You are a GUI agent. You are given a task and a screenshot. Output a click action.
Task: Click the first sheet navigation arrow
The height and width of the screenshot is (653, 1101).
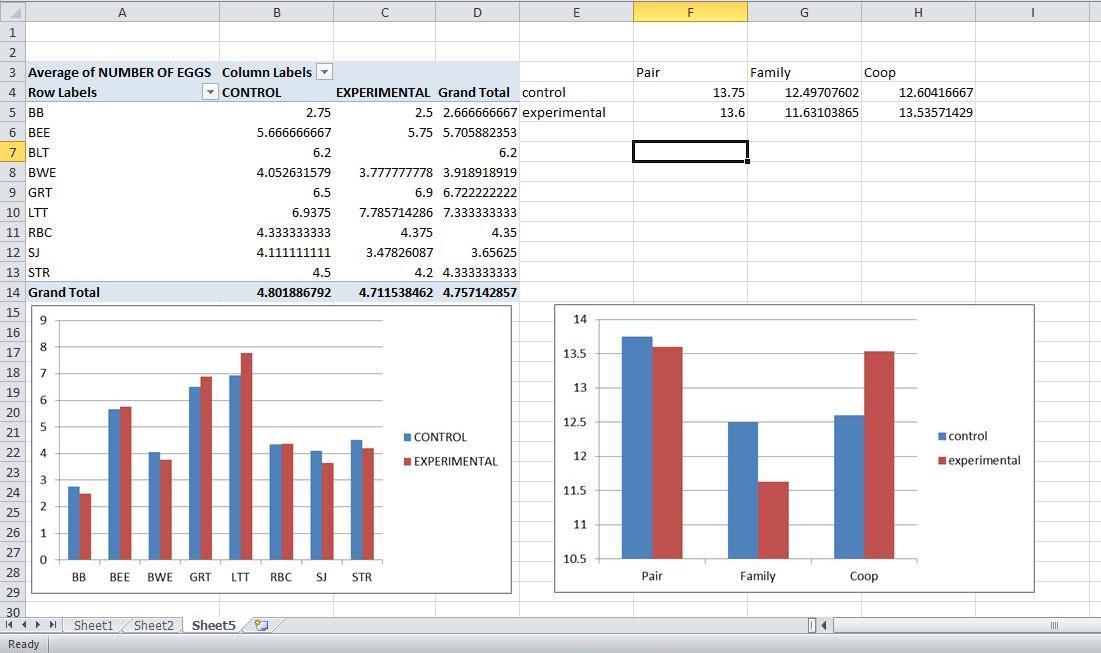coord(11,625)
